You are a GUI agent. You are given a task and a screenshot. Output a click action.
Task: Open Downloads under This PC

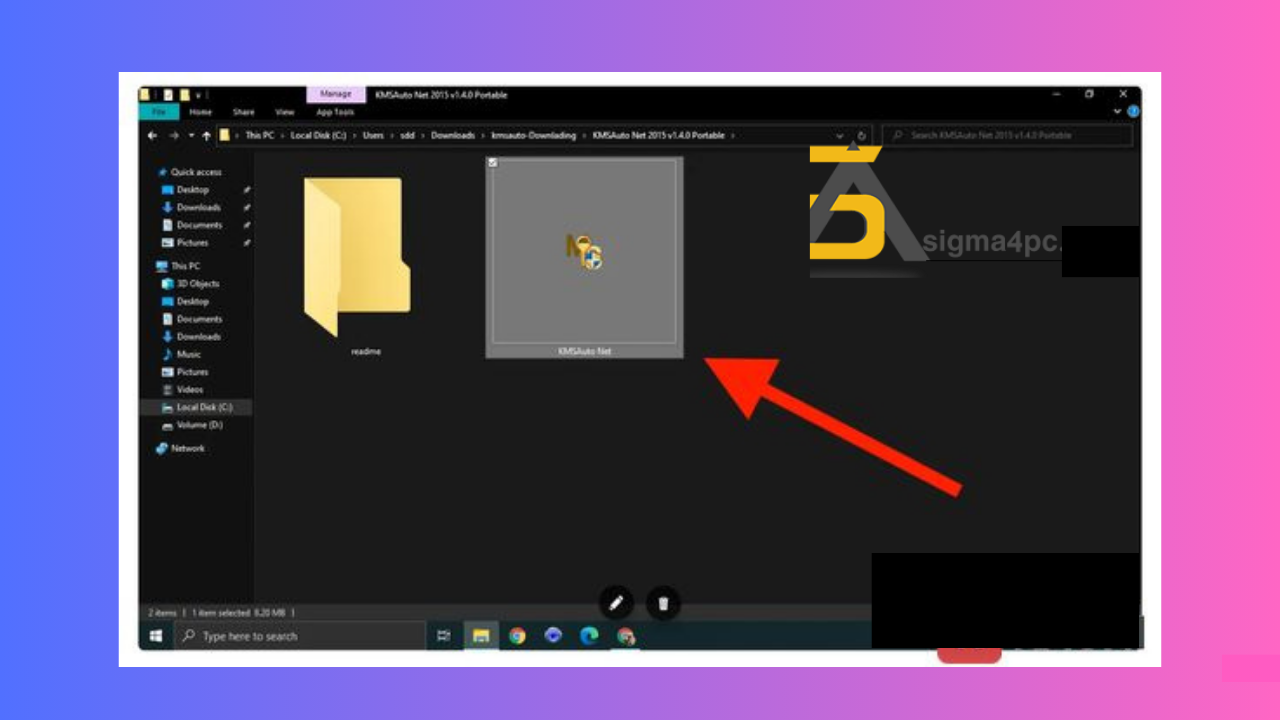click(x=198, y=337)
